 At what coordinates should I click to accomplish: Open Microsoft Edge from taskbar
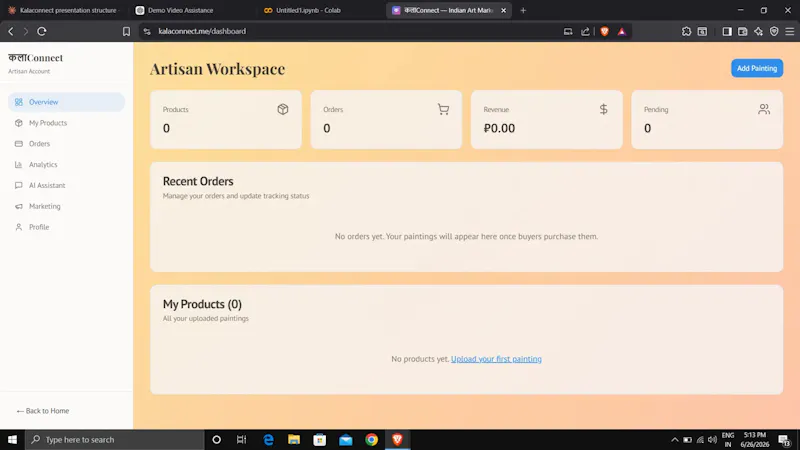[268, 439]
